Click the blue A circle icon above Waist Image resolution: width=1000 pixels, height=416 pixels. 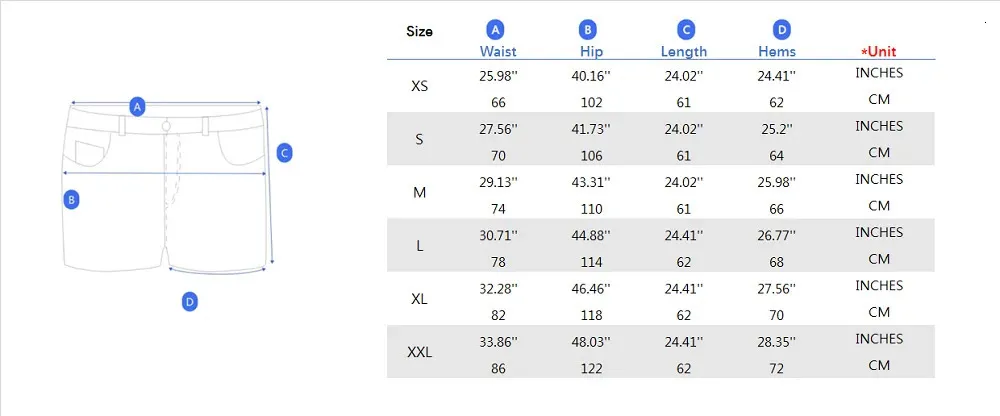(496, 30)
